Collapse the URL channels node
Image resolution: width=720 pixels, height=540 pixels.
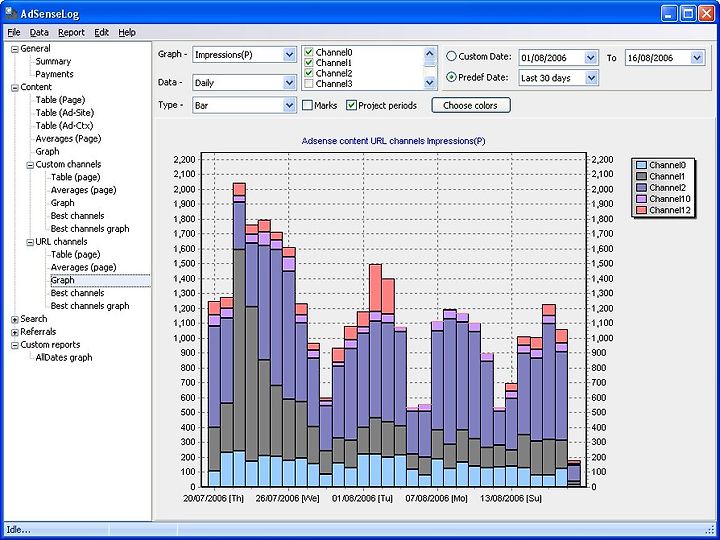pos(30,242)
